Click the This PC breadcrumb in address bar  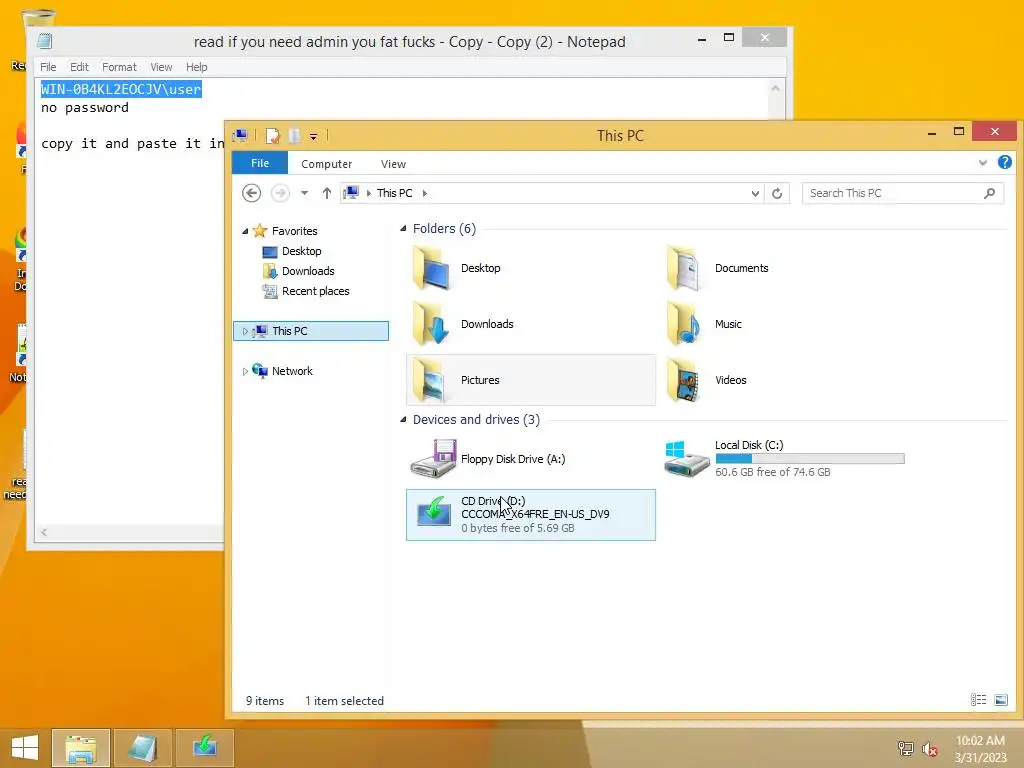394,193
